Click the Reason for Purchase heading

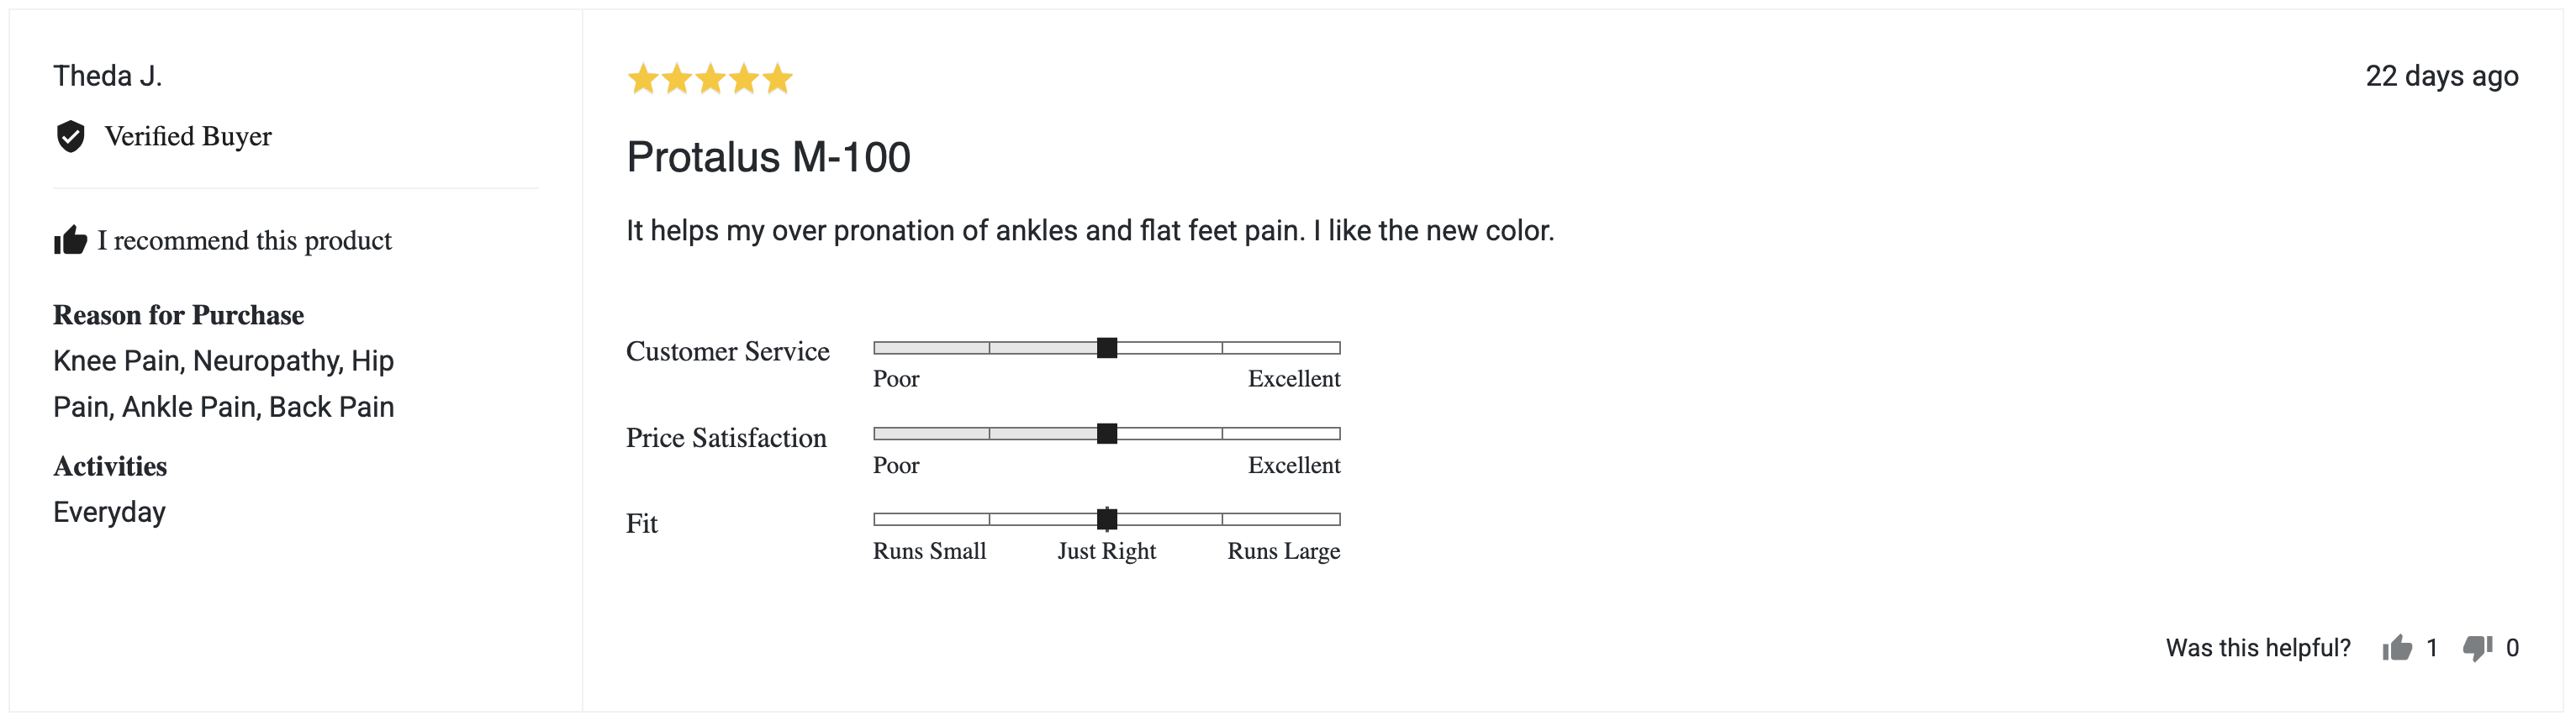pos(178,315)
